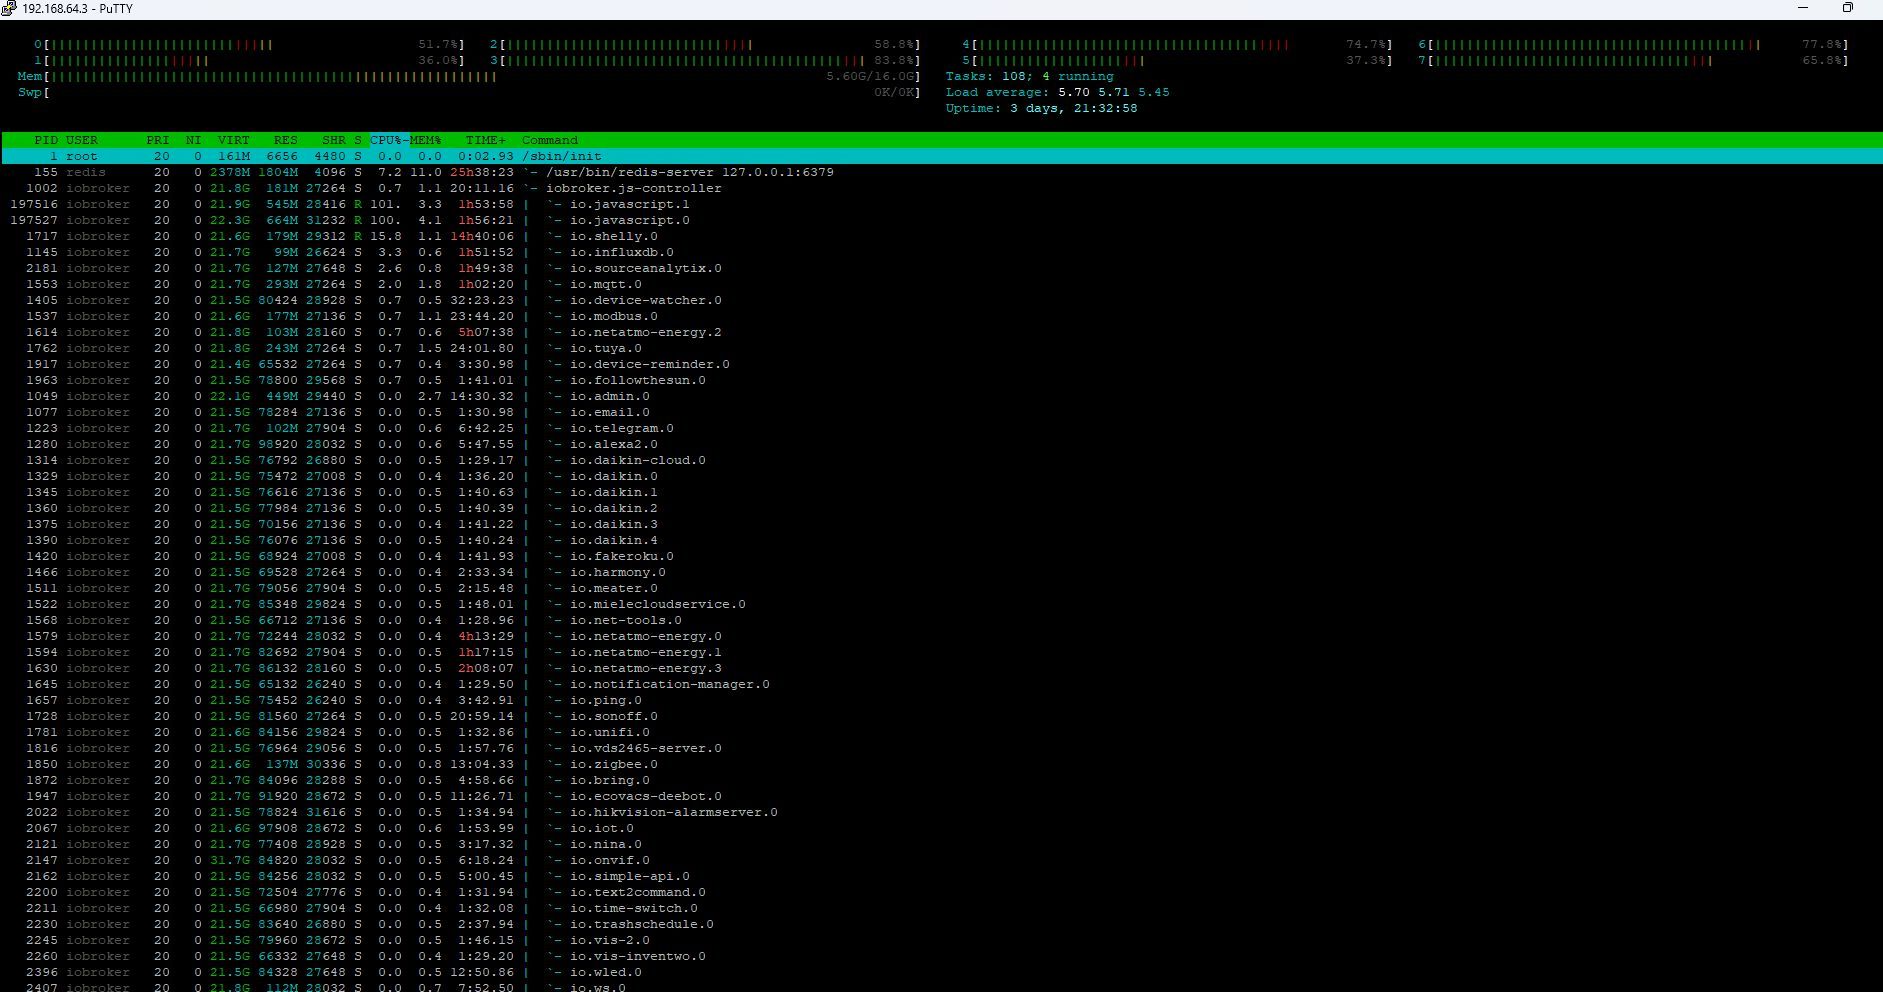Sort by the MEM% column header
The image size is (1883, 992).
pyautogui.click(x=426, y=140)
